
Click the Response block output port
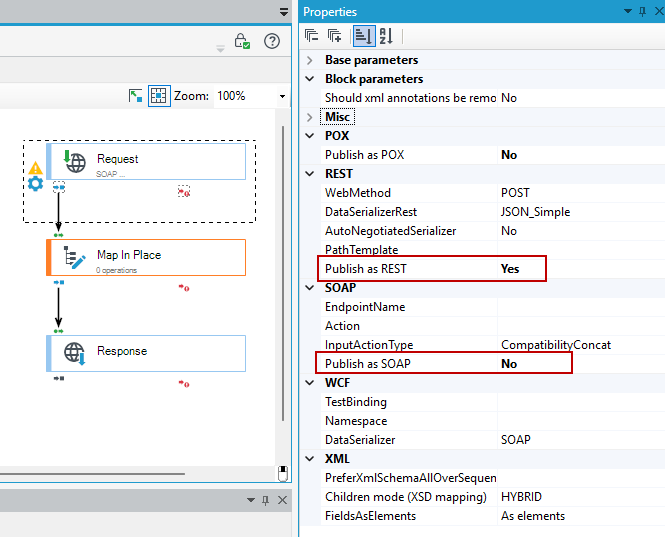pyautogui.click(x=59, y=378)
